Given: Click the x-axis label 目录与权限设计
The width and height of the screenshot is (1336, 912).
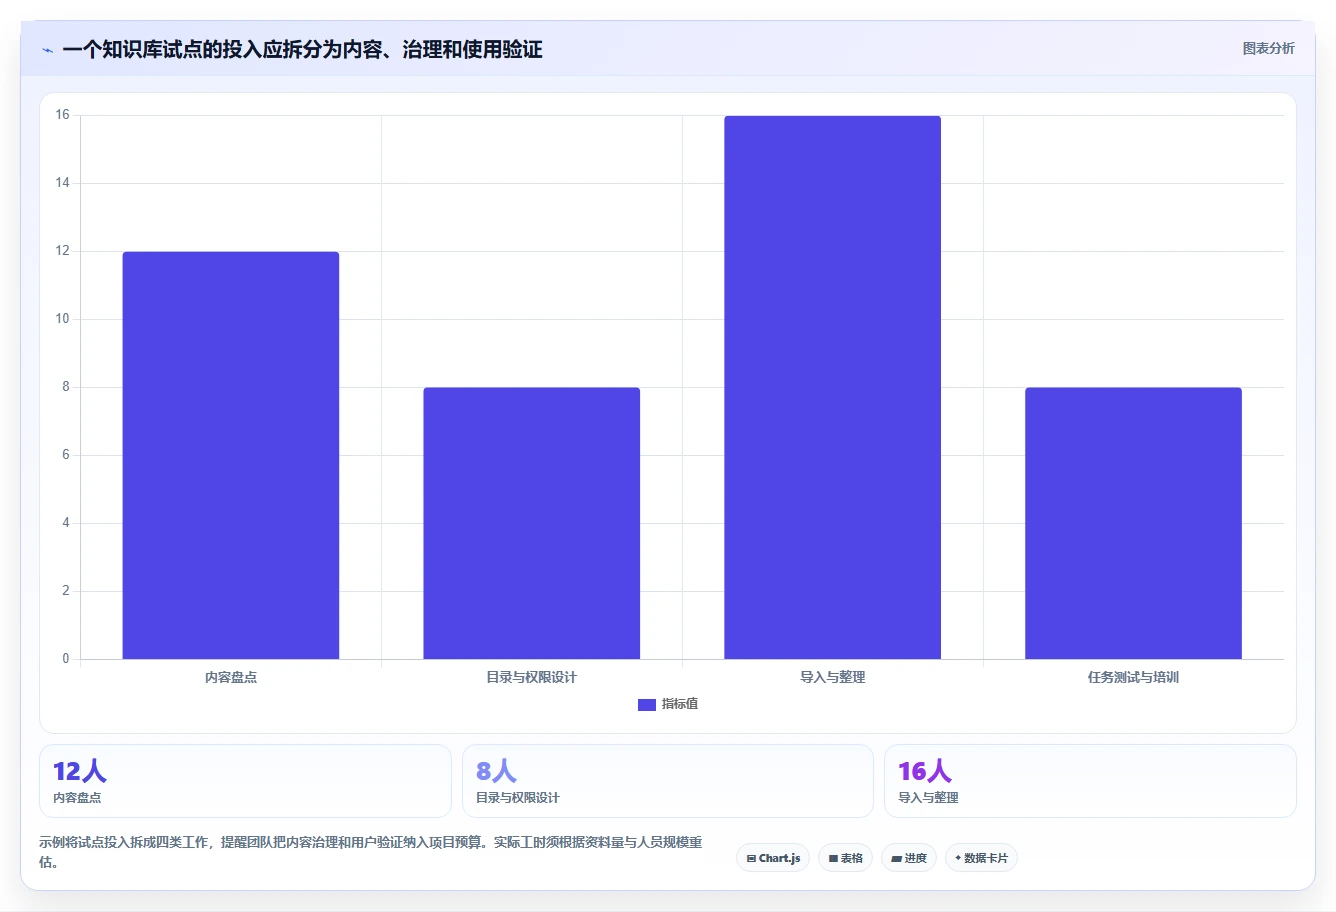Looking at the screenshot, I should [532, 677].
